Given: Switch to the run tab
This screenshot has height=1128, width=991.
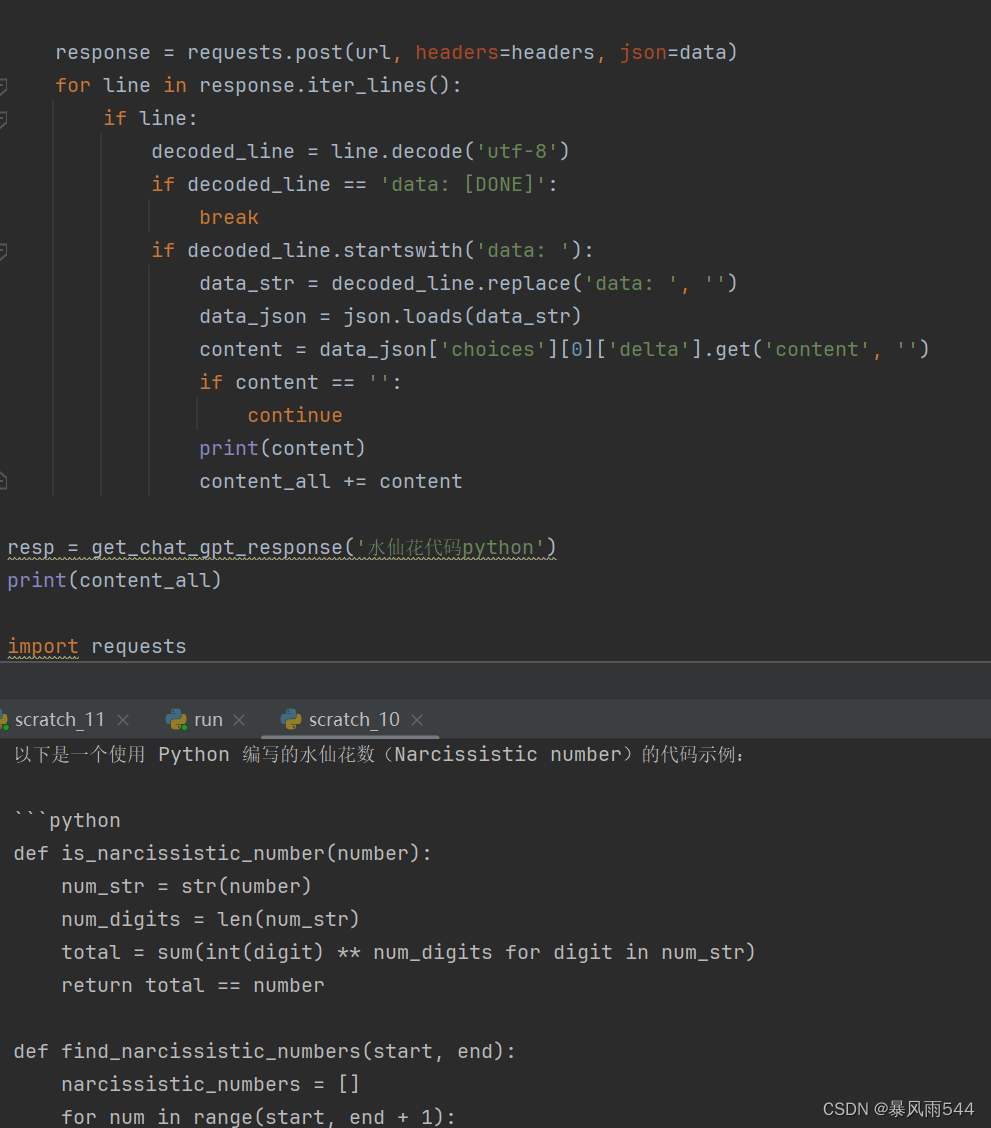Looking at the screenshot, I should coord(208,719).
